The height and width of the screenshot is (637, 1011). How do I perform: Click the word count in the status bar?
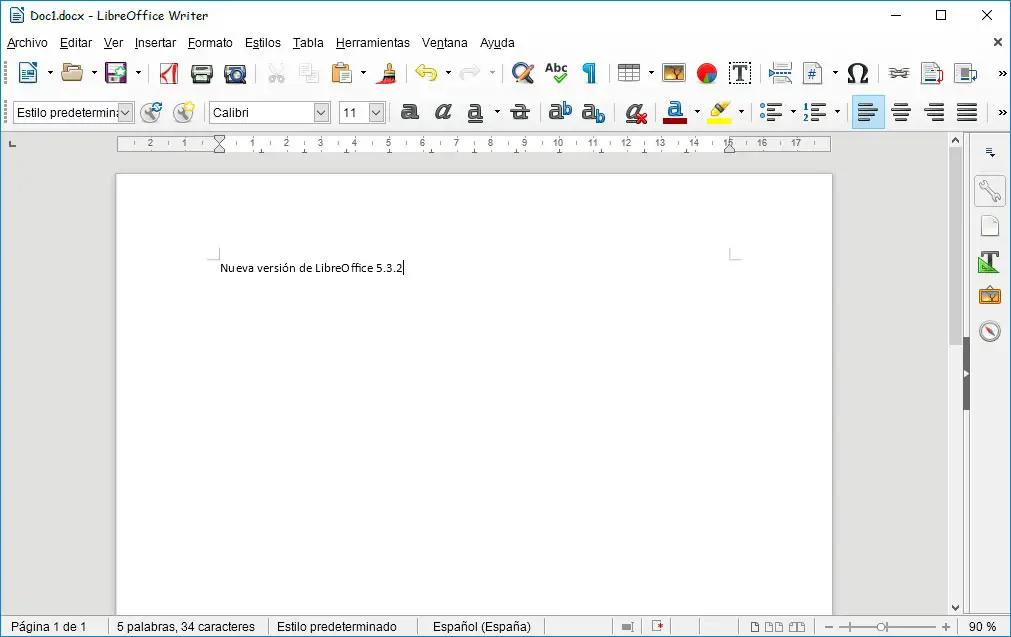pos(186,627)
